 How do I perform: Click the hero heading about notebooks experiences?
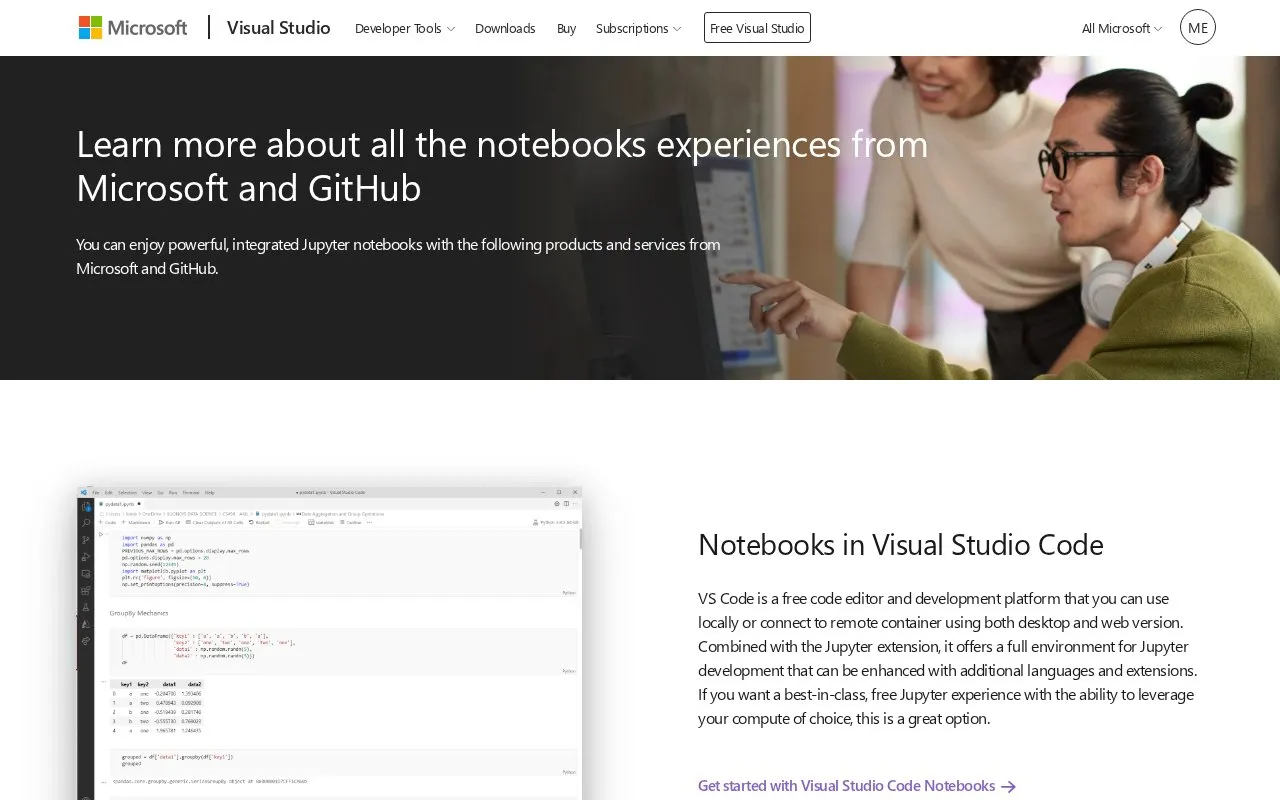tap(502, 166)
